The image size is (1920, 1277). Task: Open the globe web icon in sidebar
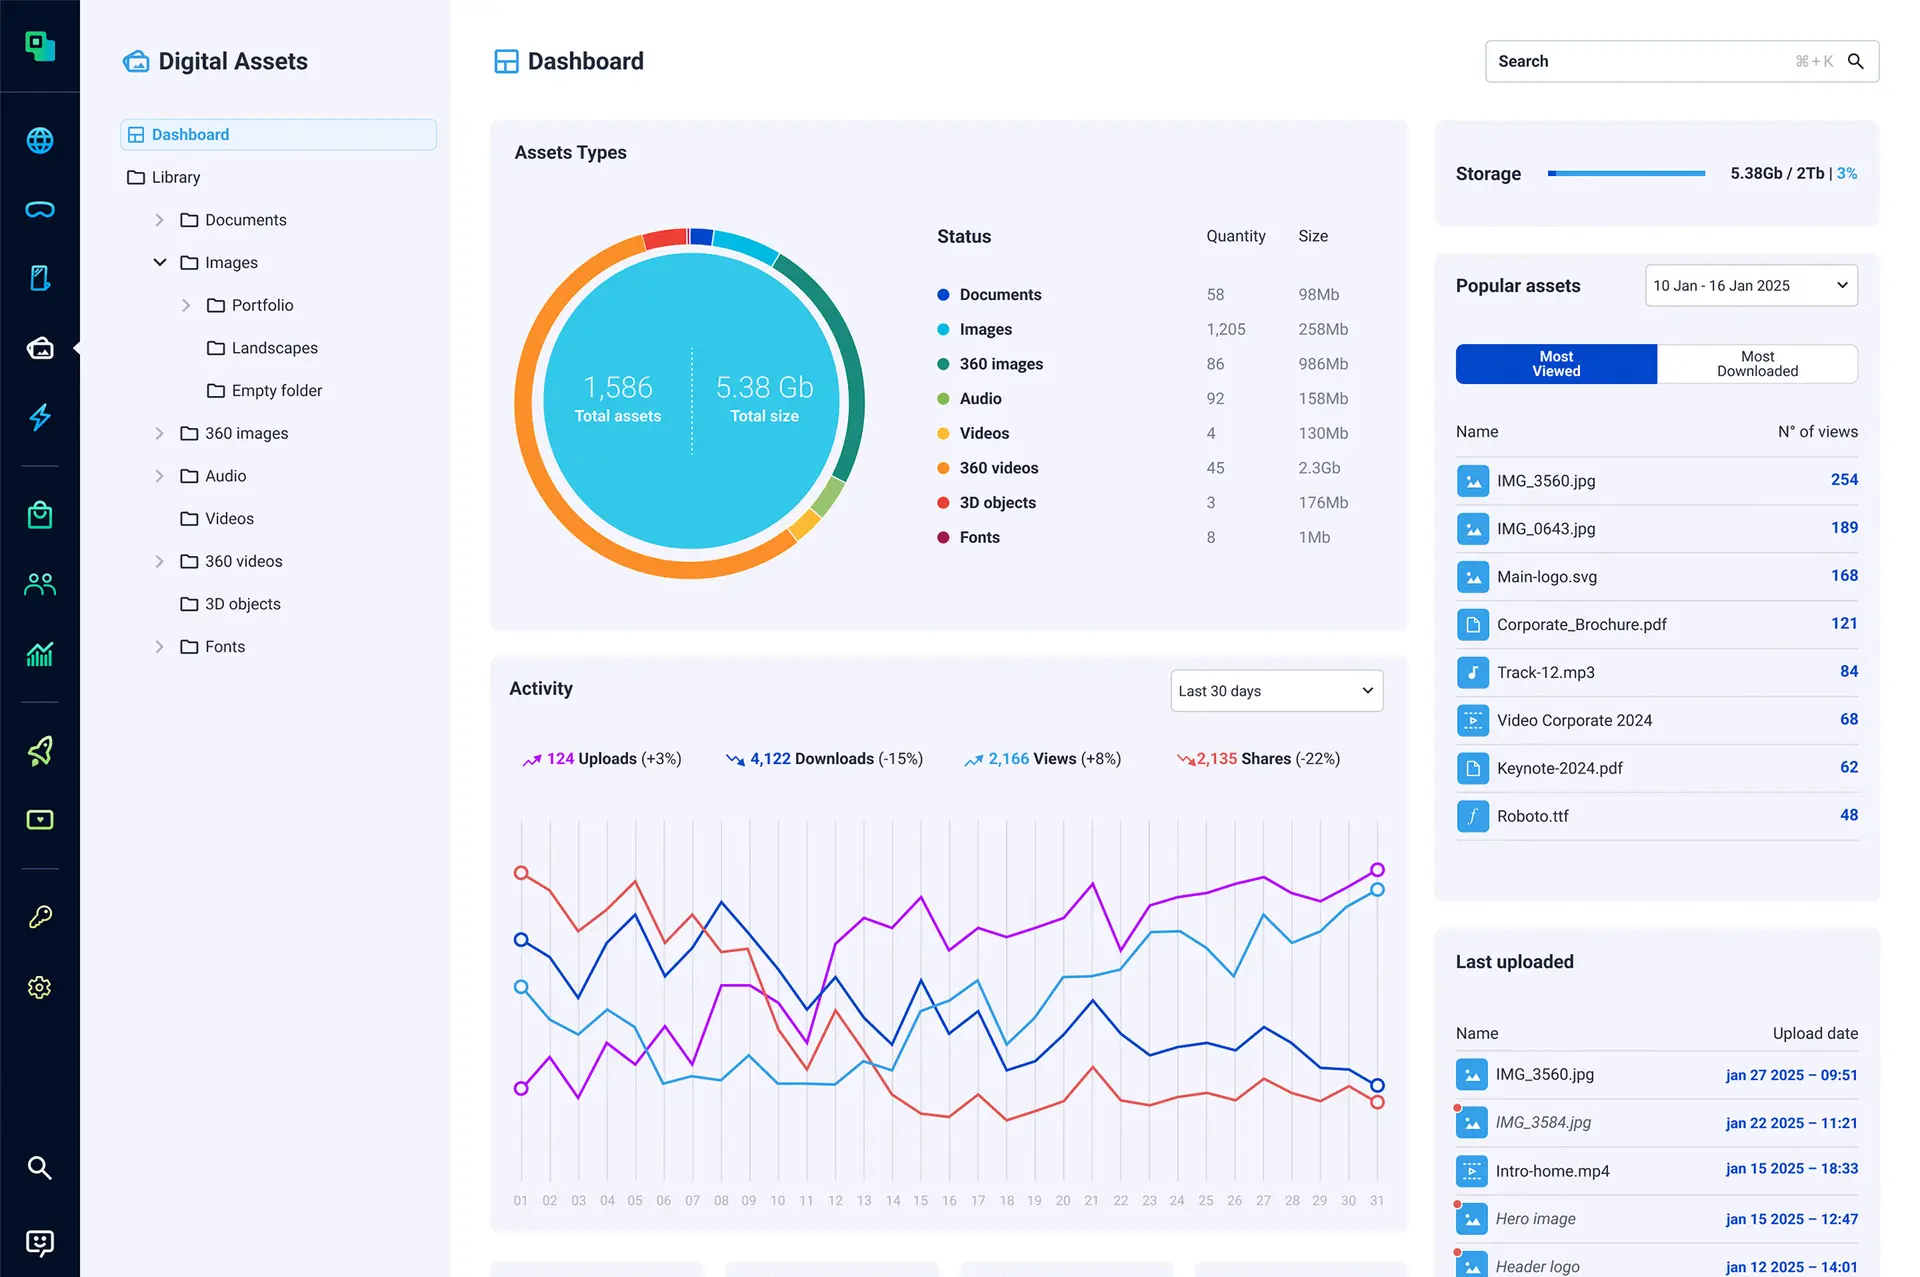40,140
